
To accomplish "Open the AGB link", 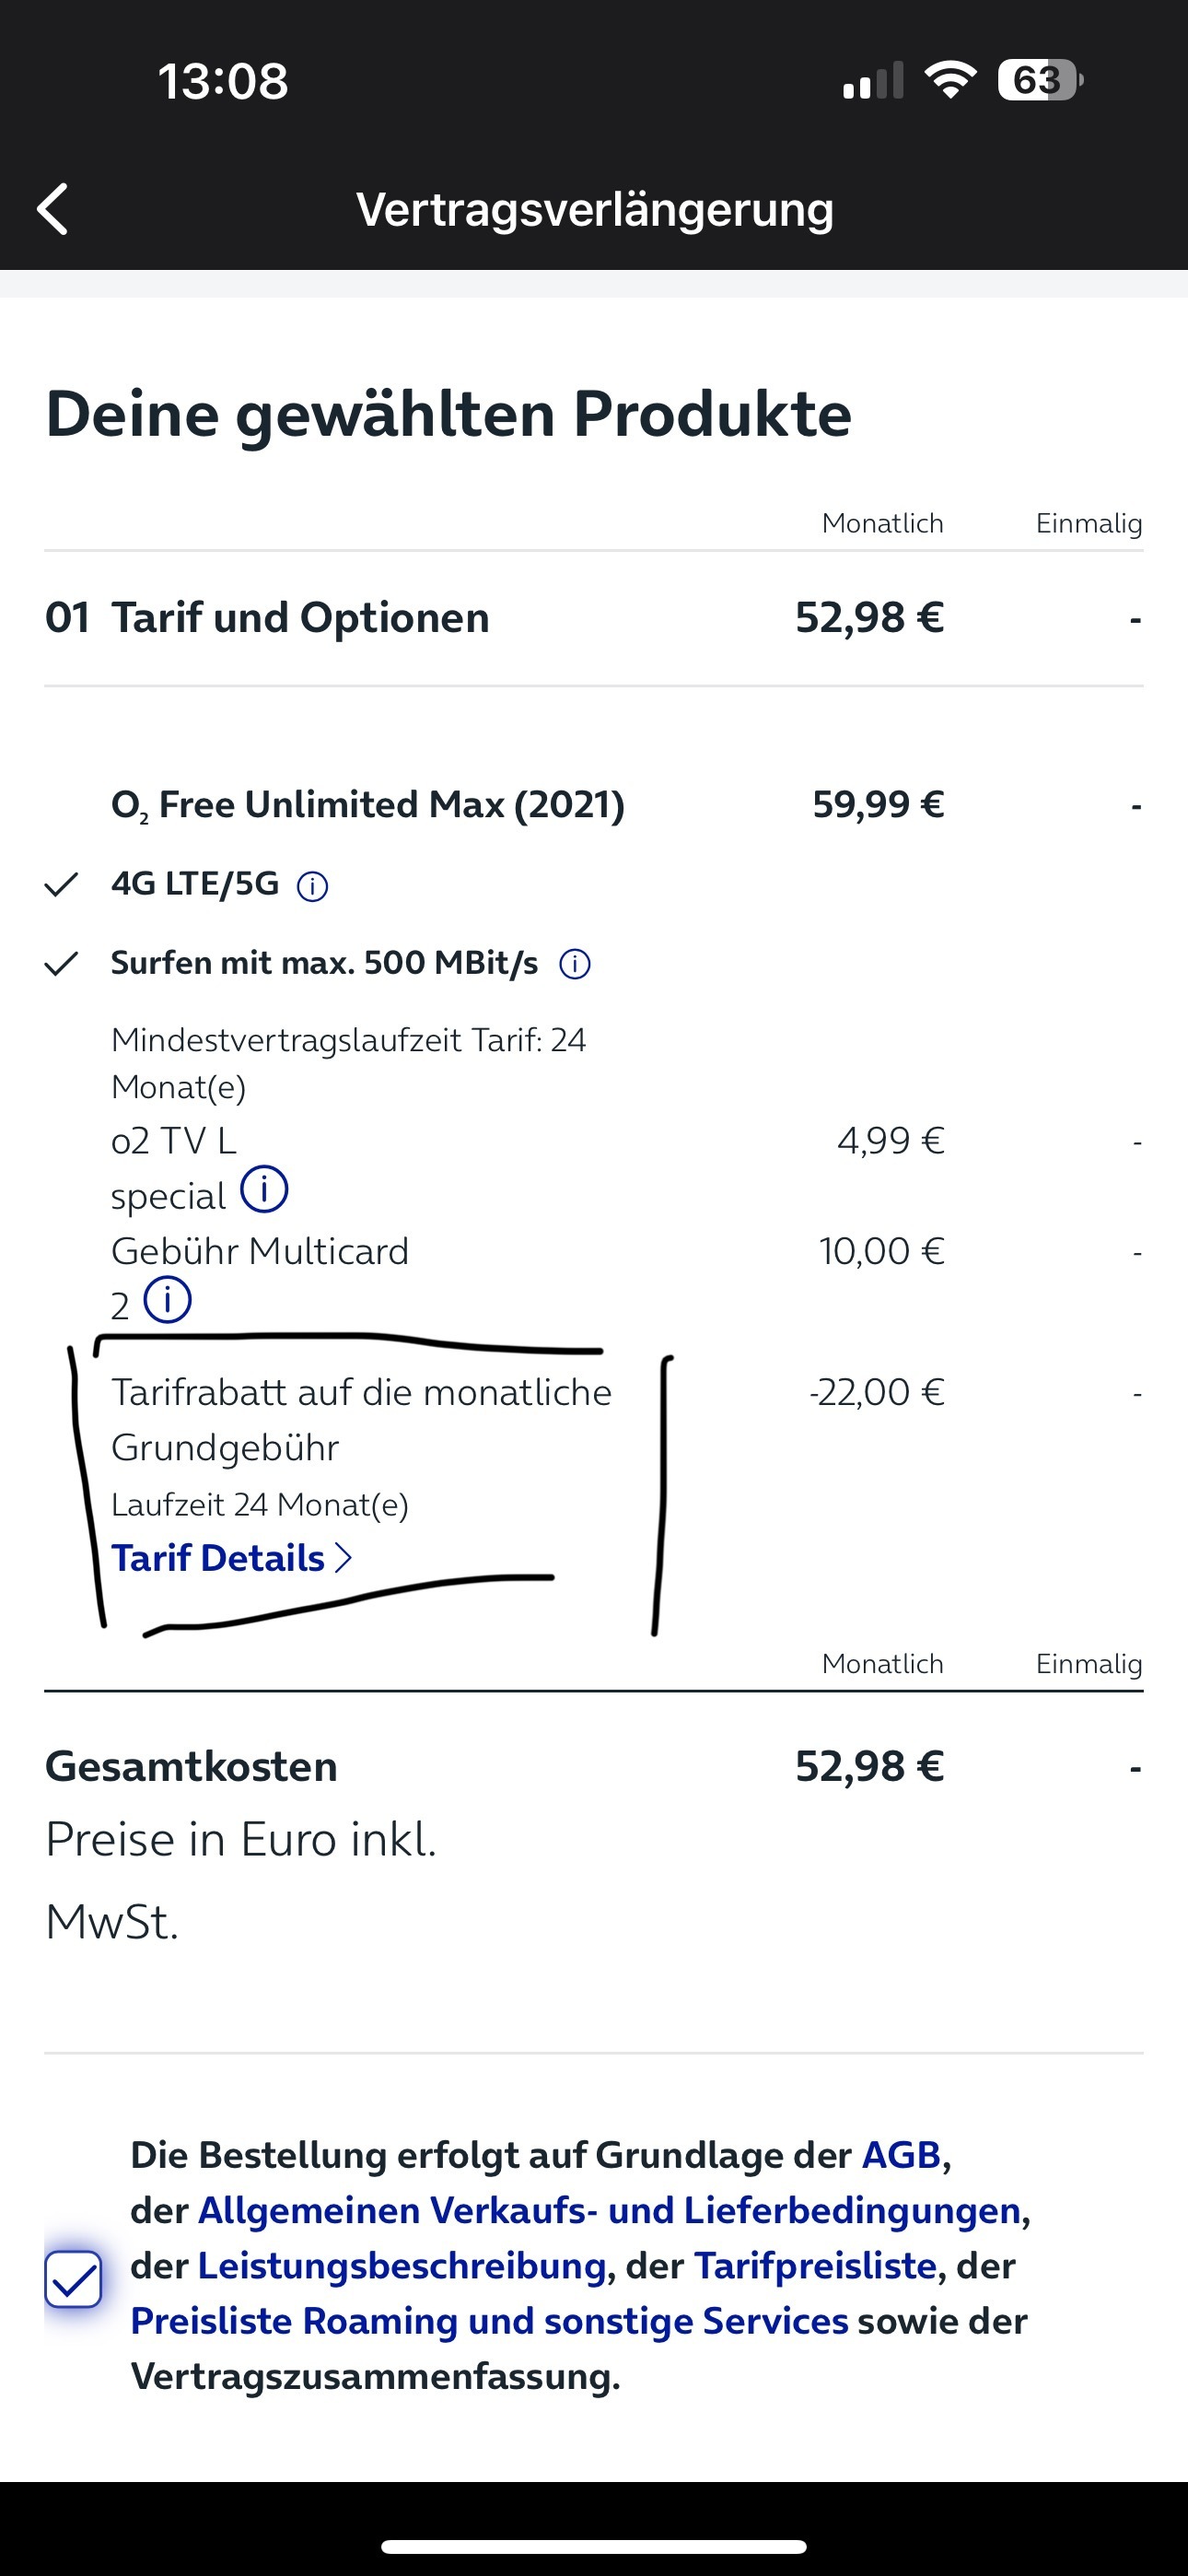I will coord(902,2155).
